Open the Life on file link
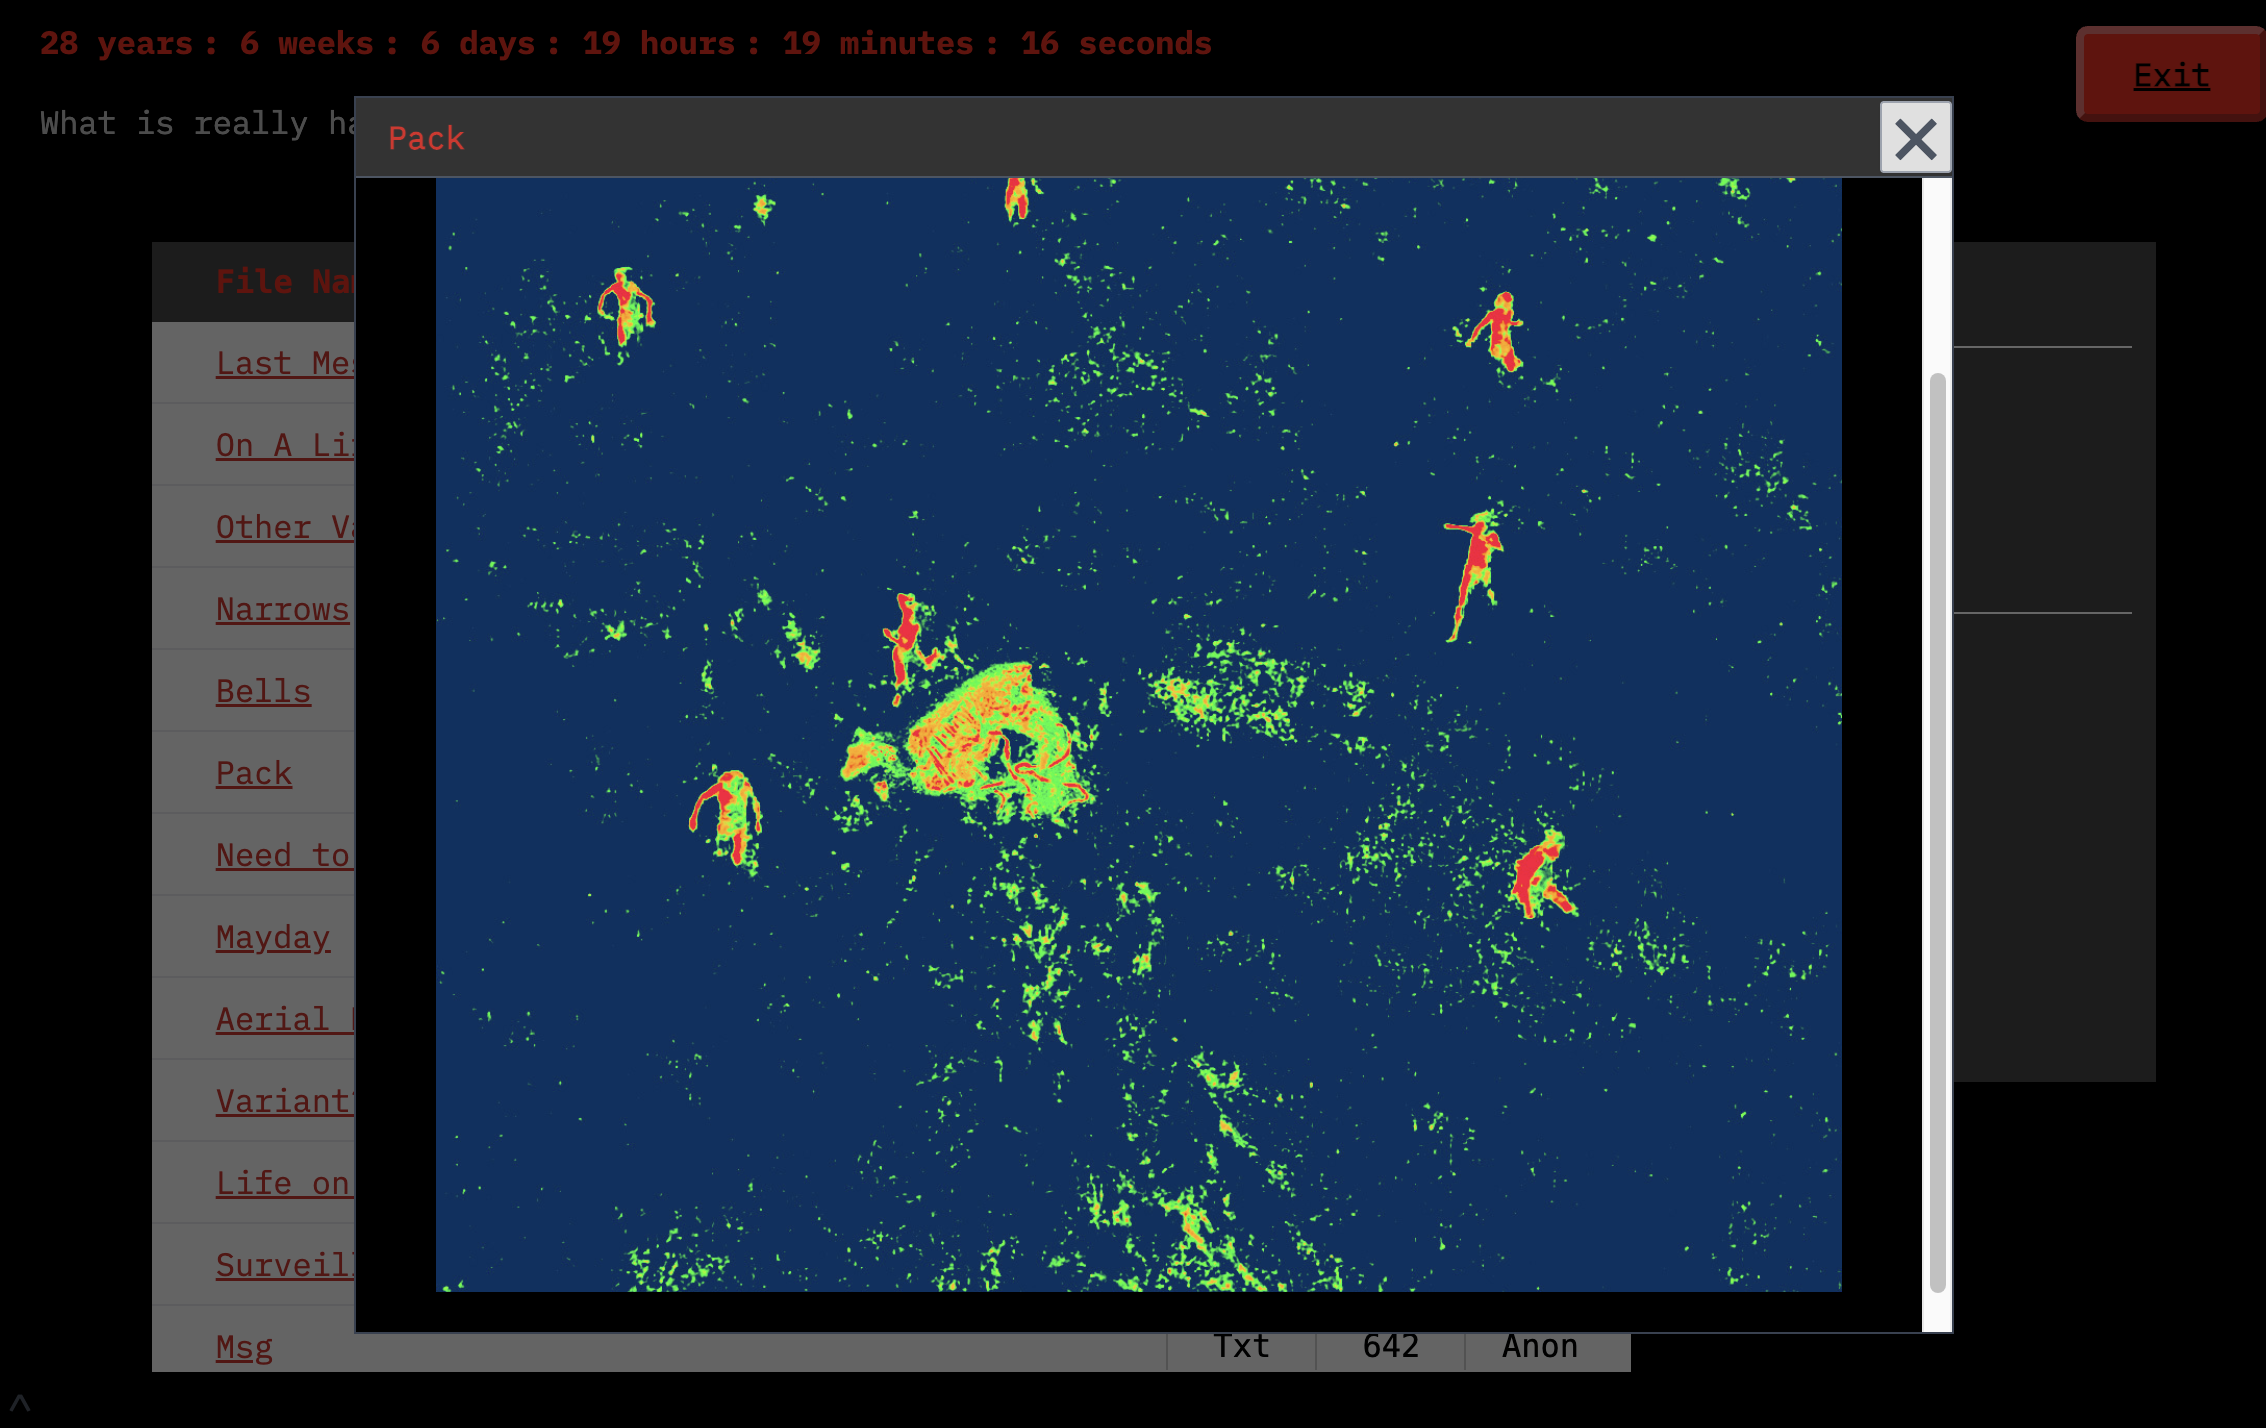The image size is (2266, 1428). click(x=282, y=1183)
